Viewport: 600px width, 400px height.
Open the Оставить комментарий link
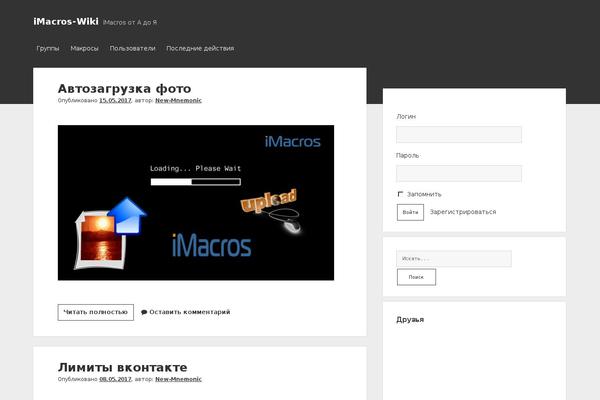coord(190,312)
